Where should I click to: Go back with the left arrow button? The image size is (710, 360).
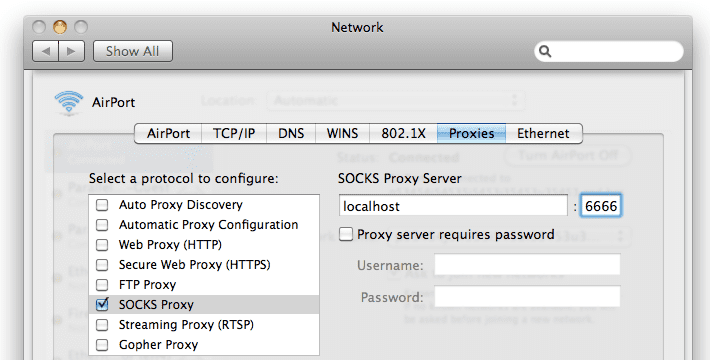click(x=46, y=51)
